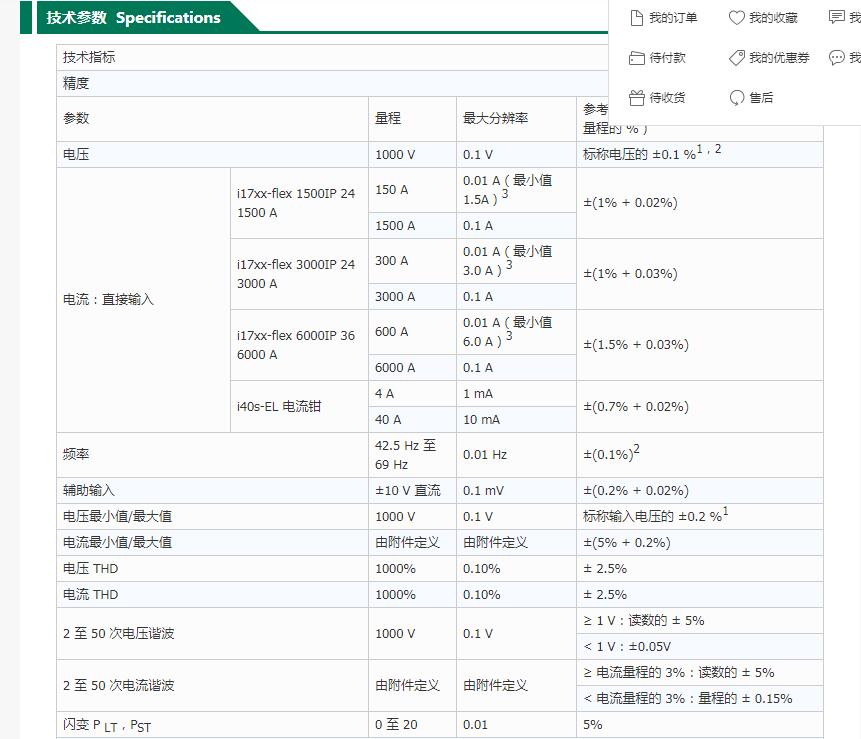Click the square message icon in top row
861x739 pixels.
coord(837,18)
